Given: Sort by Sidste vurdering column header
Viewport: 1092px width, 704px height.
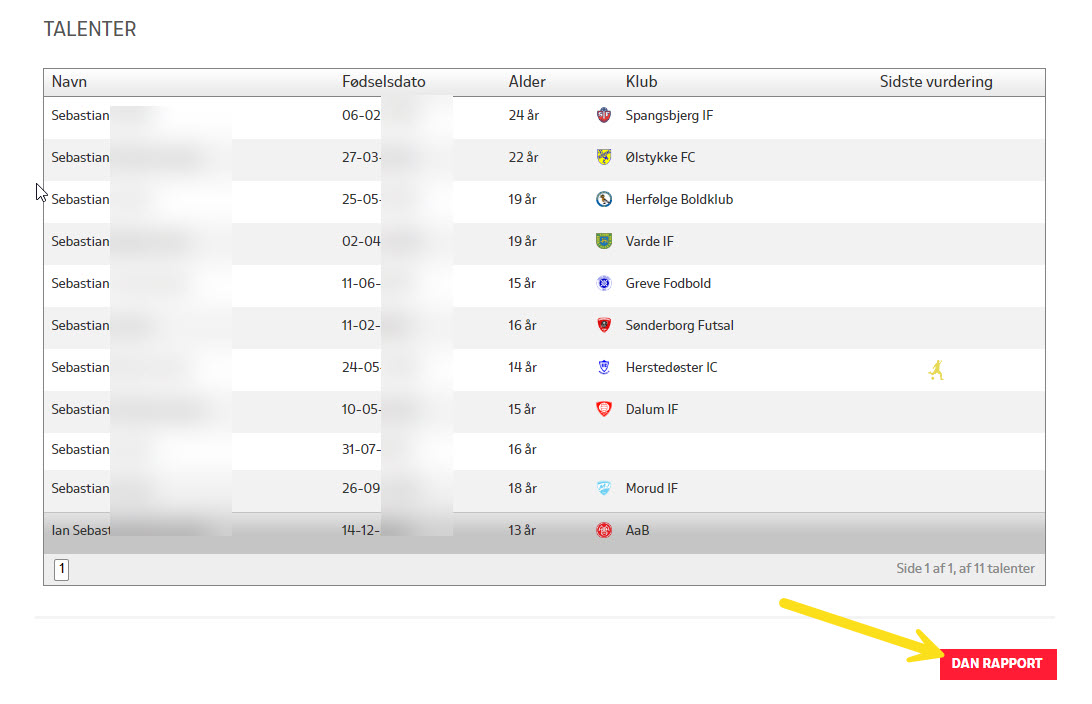Looking at the screenshot, I should [936, 82].
